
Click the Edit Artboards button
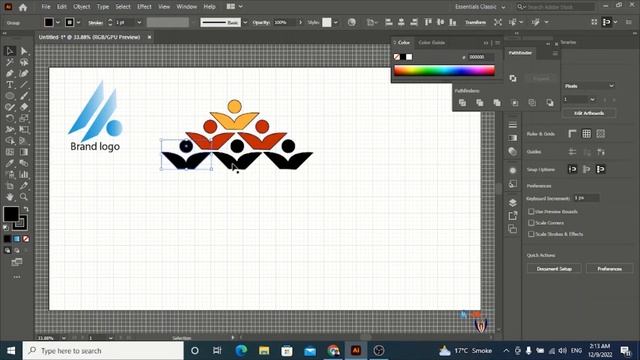click(x=589, y=113)
